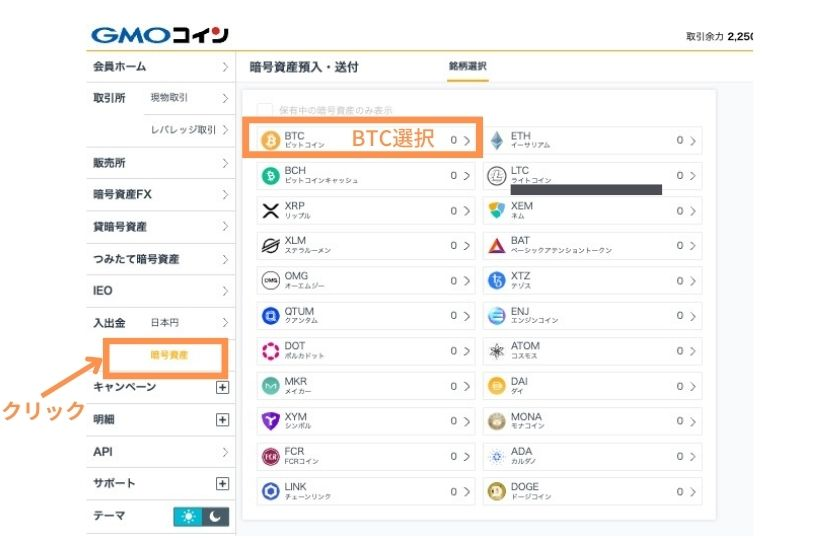Viewport: 840px width, 560px height.
Task: Open the LINK row chevron arrow
Action: 467,492
